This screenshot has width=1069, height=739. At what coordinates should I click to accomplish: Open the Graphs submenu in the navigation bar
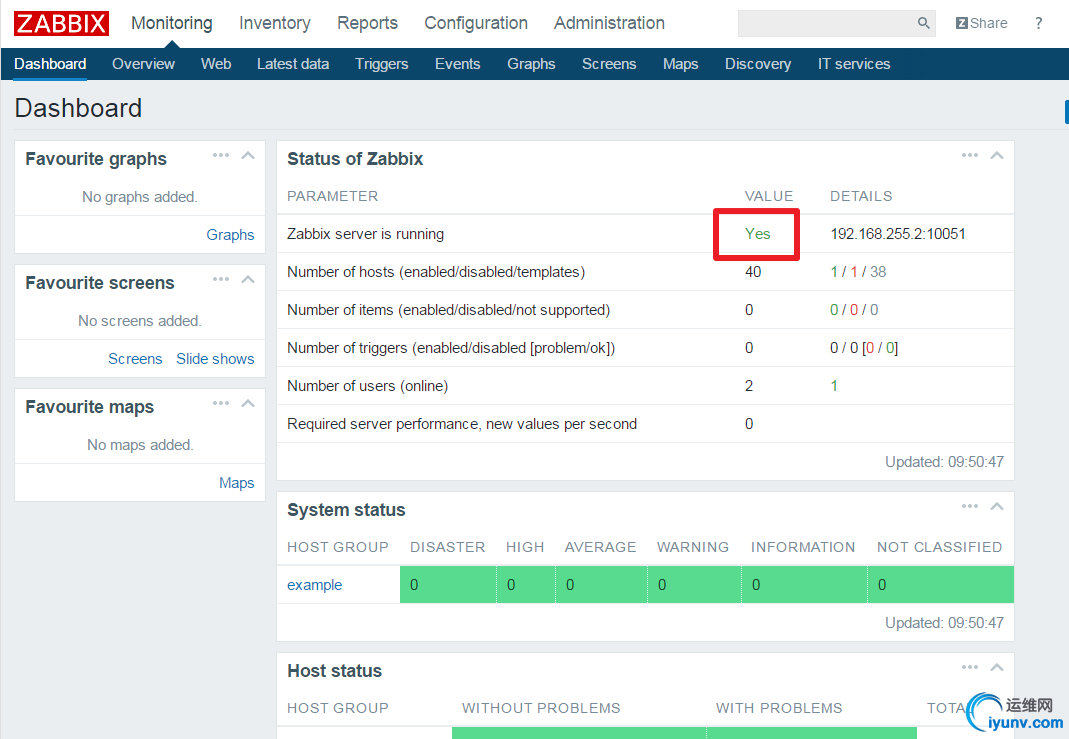pyautogui.click(x=531, y=64)
